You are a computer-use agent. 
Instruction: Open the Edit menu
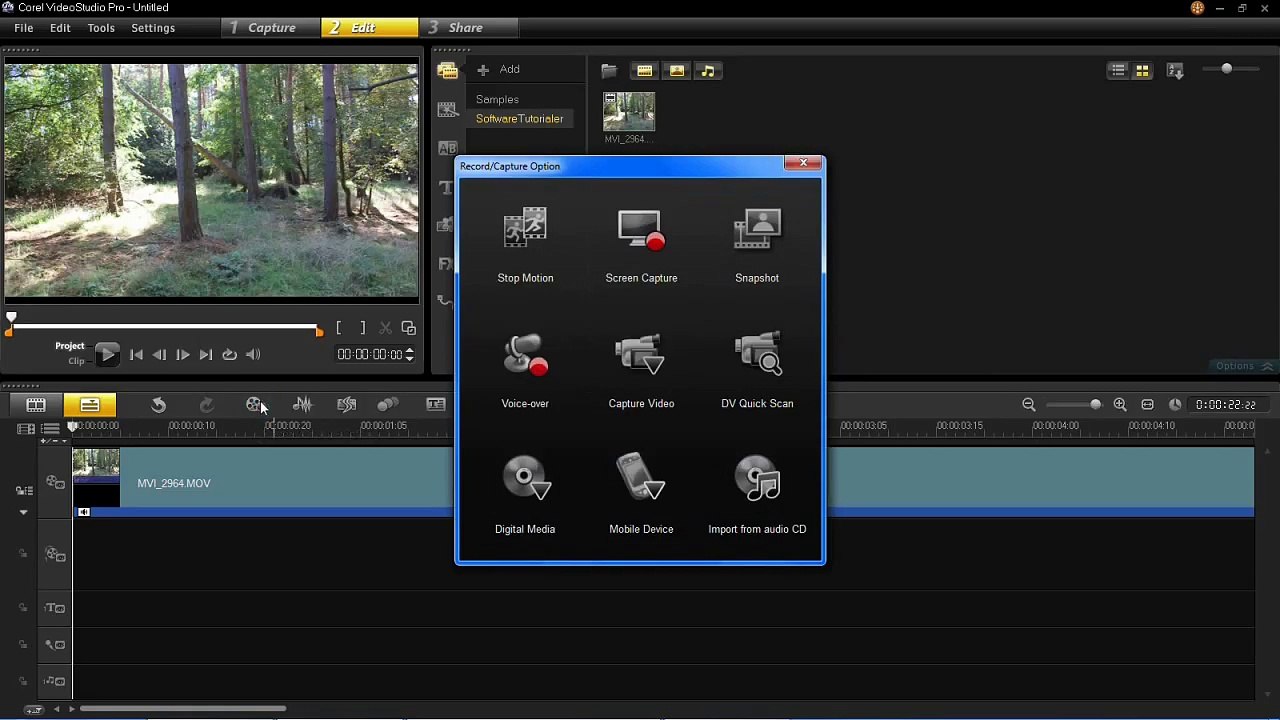pyautogui.click(x=60, y=28)
